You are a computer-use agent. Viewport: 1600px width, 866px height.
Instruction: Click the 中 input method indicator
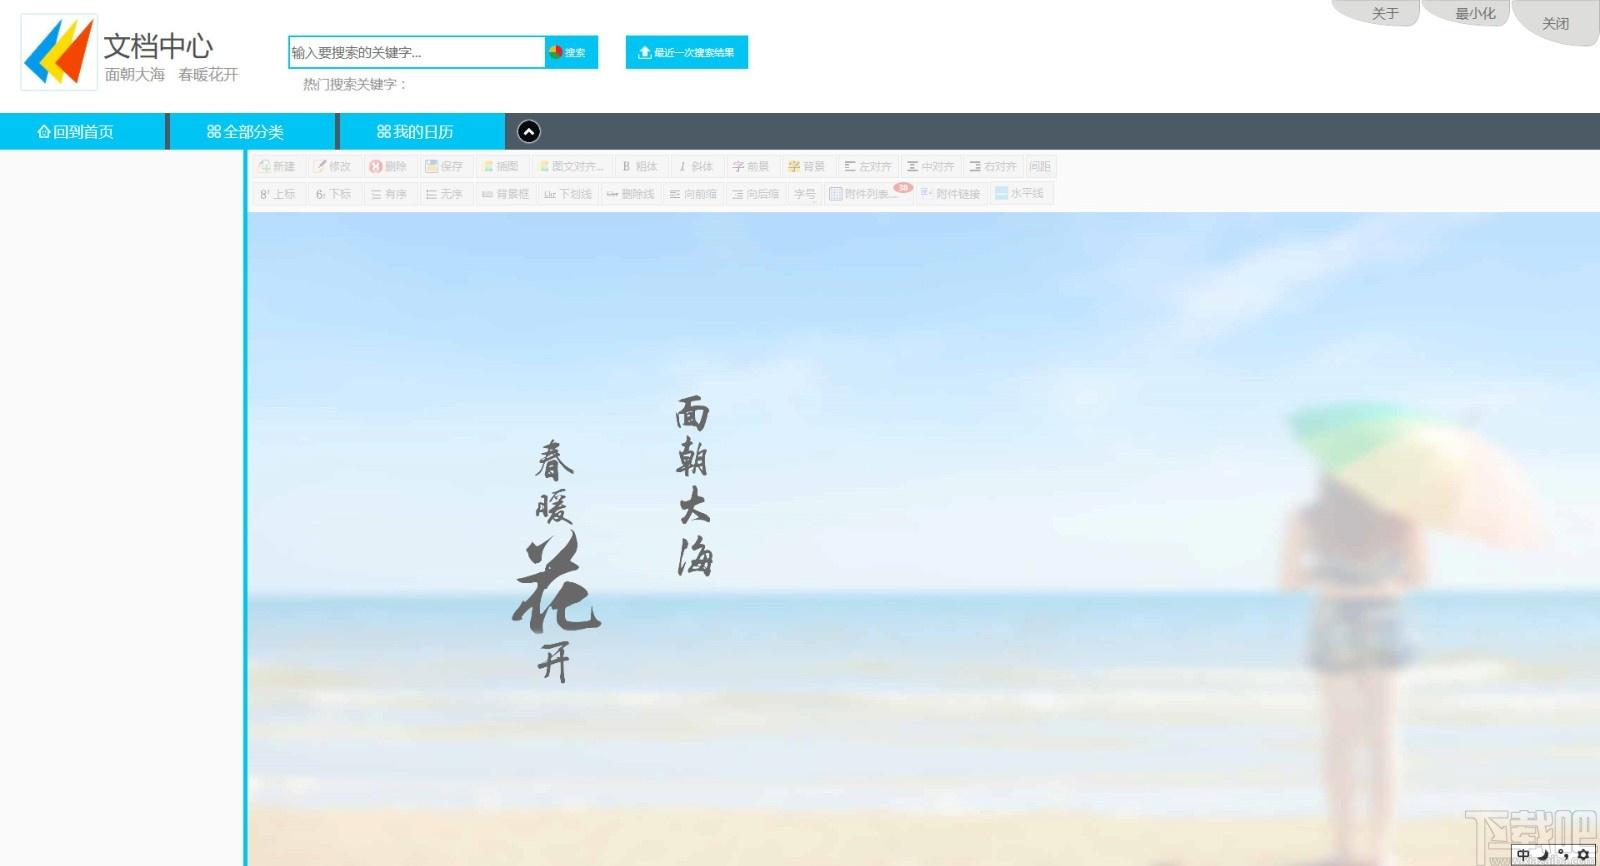click(1523, 855)
